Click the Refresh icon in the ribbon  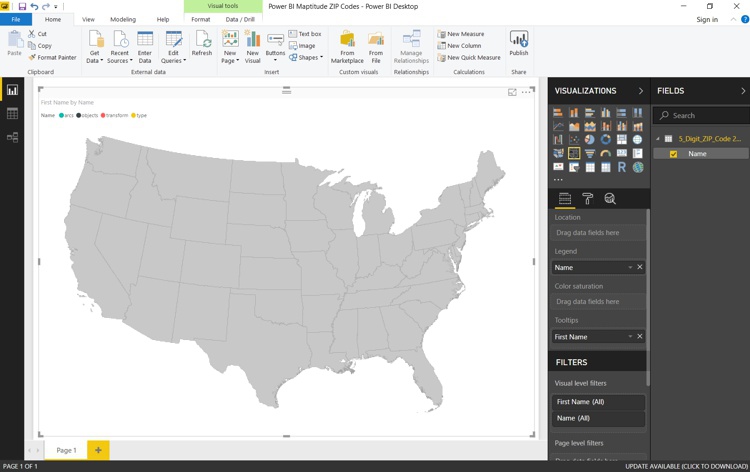coord(202,43)
